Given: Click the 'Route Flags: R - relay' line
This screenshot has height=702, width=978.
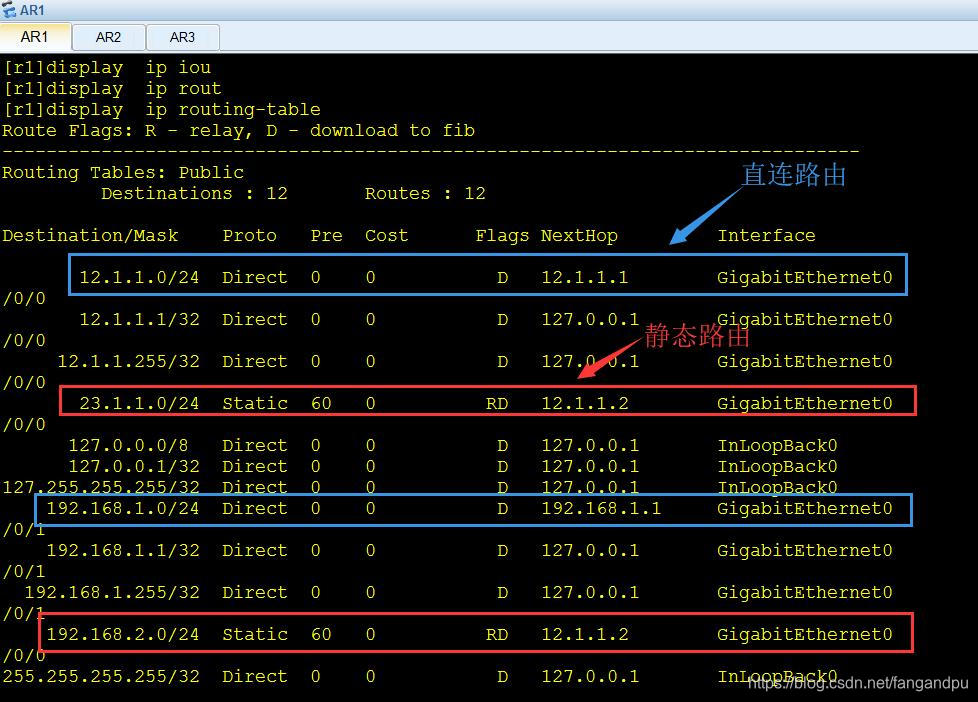Looking at the screenshot, I should pos(238,130).
